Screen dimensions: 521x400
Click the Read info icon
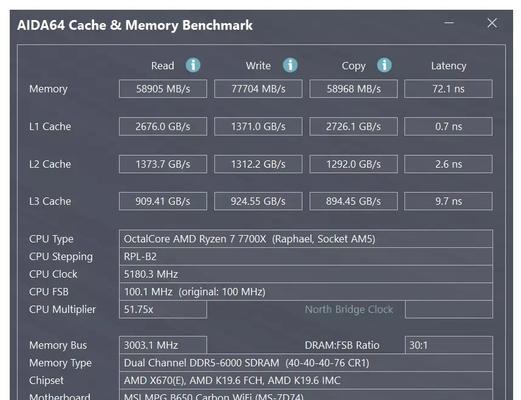coord(193,65)
